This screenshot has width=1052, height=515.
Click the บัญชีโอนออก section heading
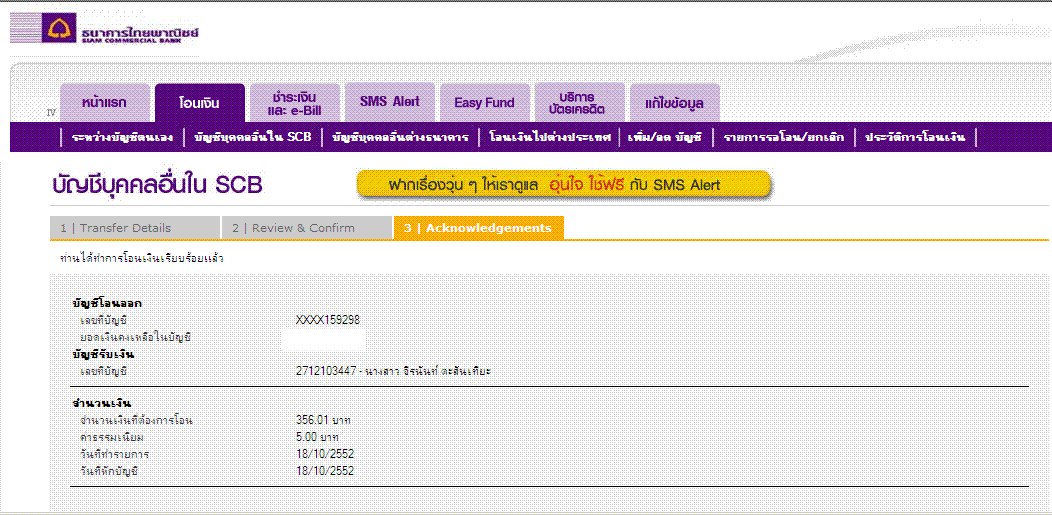coord(107,303)
